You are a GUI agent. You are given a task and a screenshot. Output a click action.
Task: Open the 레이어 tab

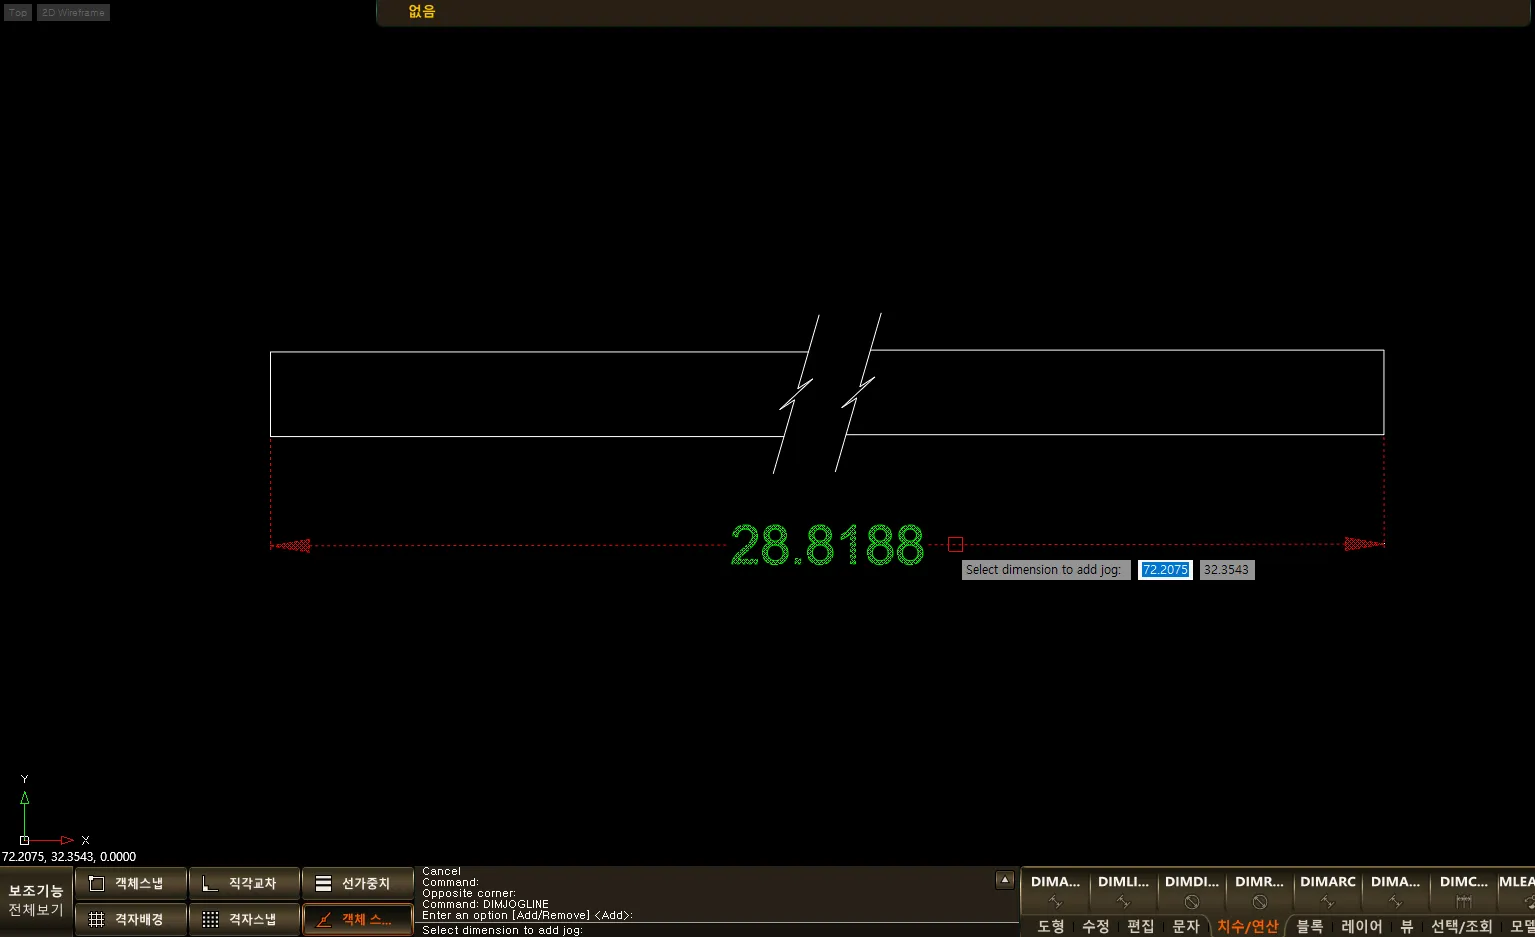pyautogui.click(x=1361, y=926)
